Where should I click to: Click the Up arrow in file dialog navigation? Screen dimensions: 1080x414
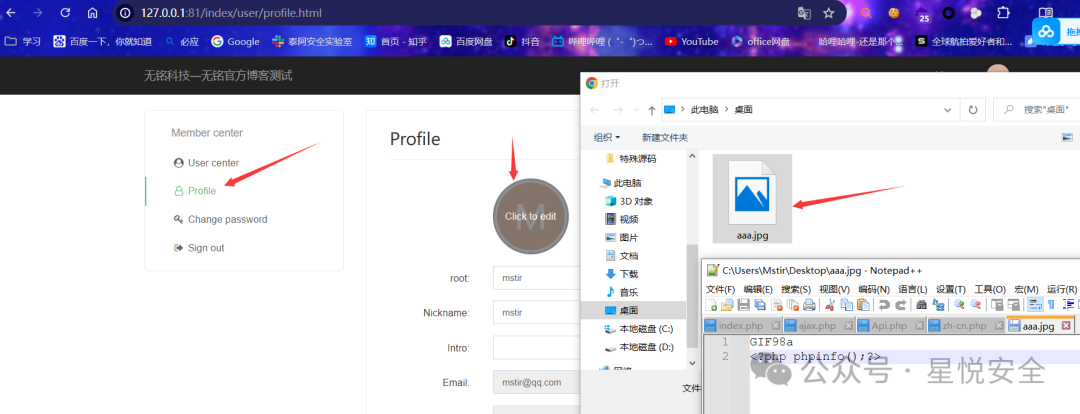(x=652, y=110)
